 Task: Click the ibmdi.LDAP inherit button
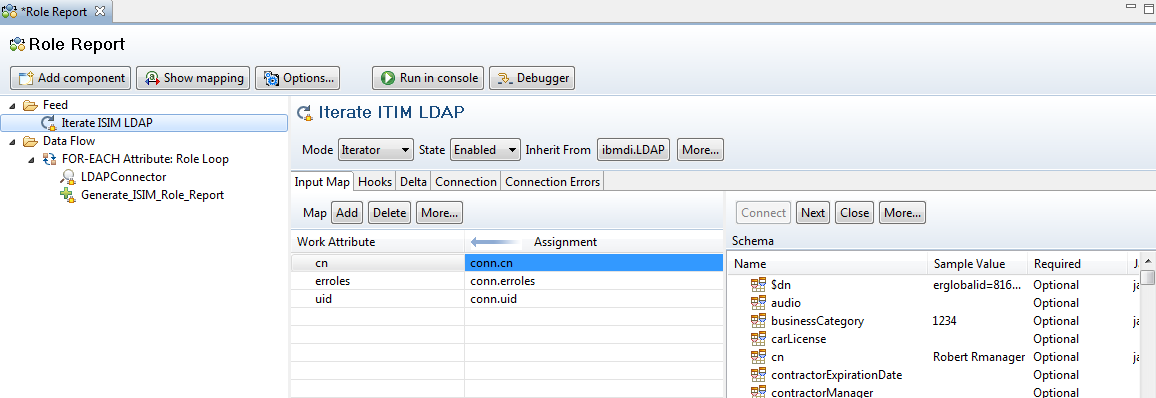pyautogui.click(x=633, y=150)
